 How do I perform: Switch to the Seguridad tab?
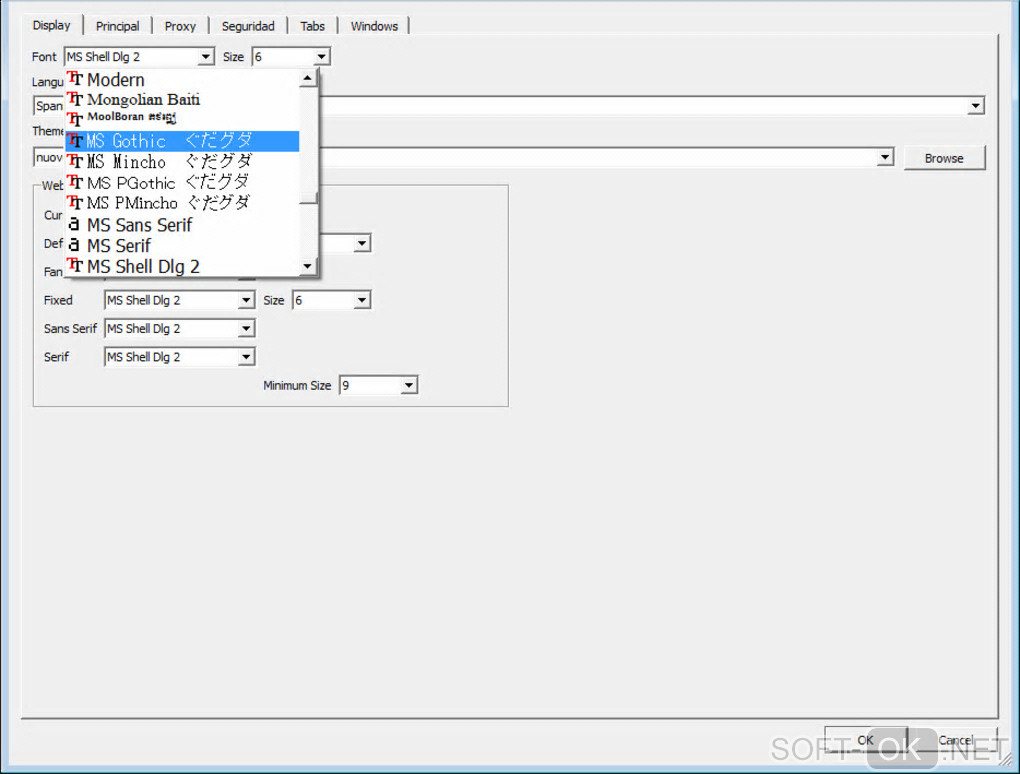click(248, 26)
